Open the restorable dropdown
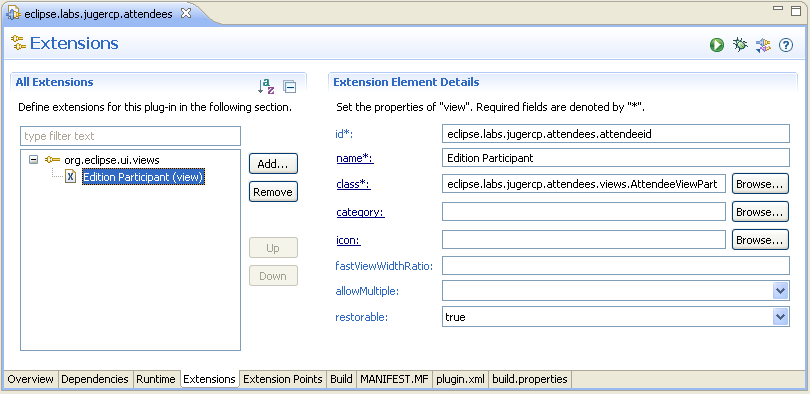Image resolution: width=810 pixels, height=394 pixels. point(780,317)
